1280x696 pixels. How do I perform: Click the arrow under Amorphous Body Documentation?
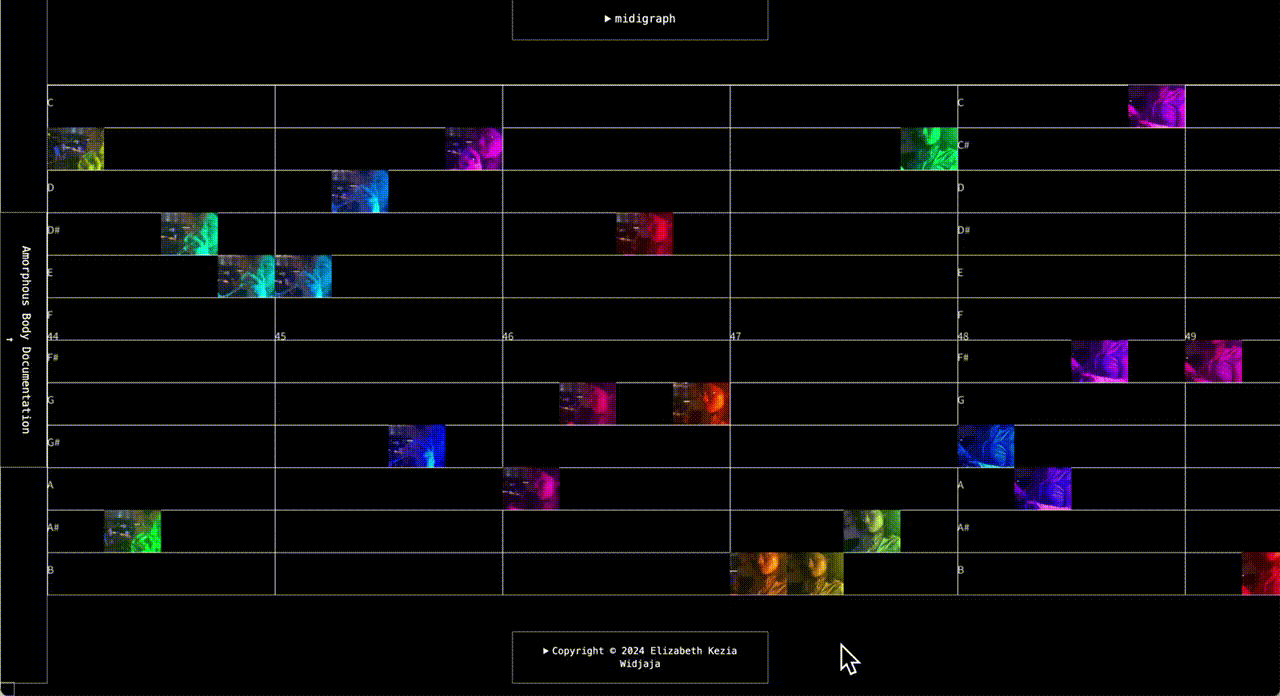pyautogui.click(x=8, y=341)
